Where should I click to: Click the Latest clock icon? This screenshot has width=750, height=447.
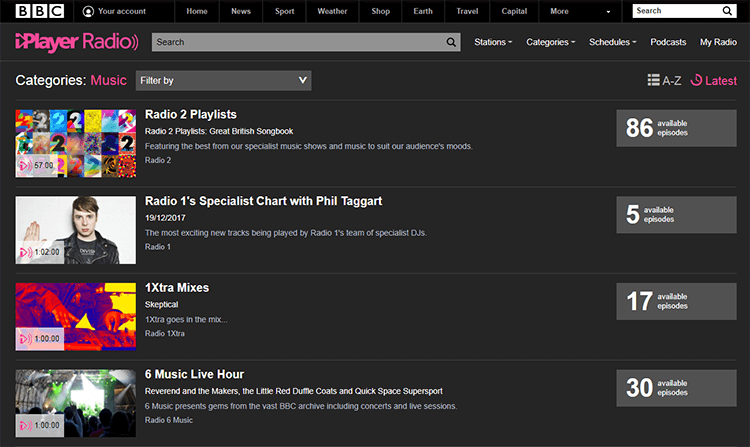point(696,80)
